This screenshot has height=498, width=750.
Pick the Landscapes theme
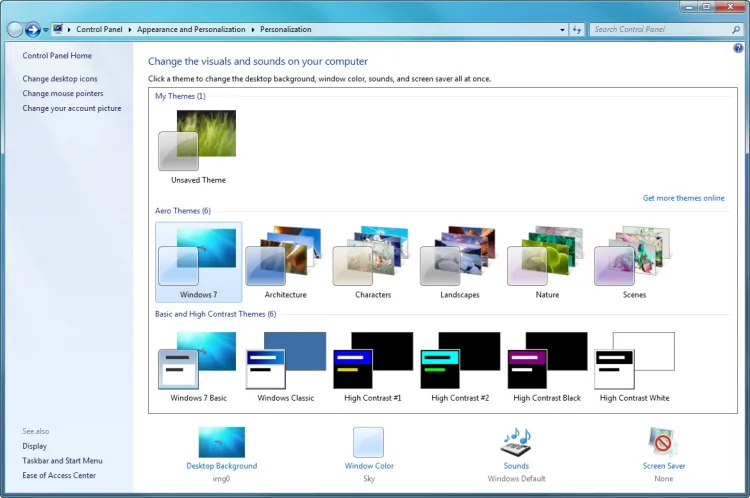coord(460,262)
